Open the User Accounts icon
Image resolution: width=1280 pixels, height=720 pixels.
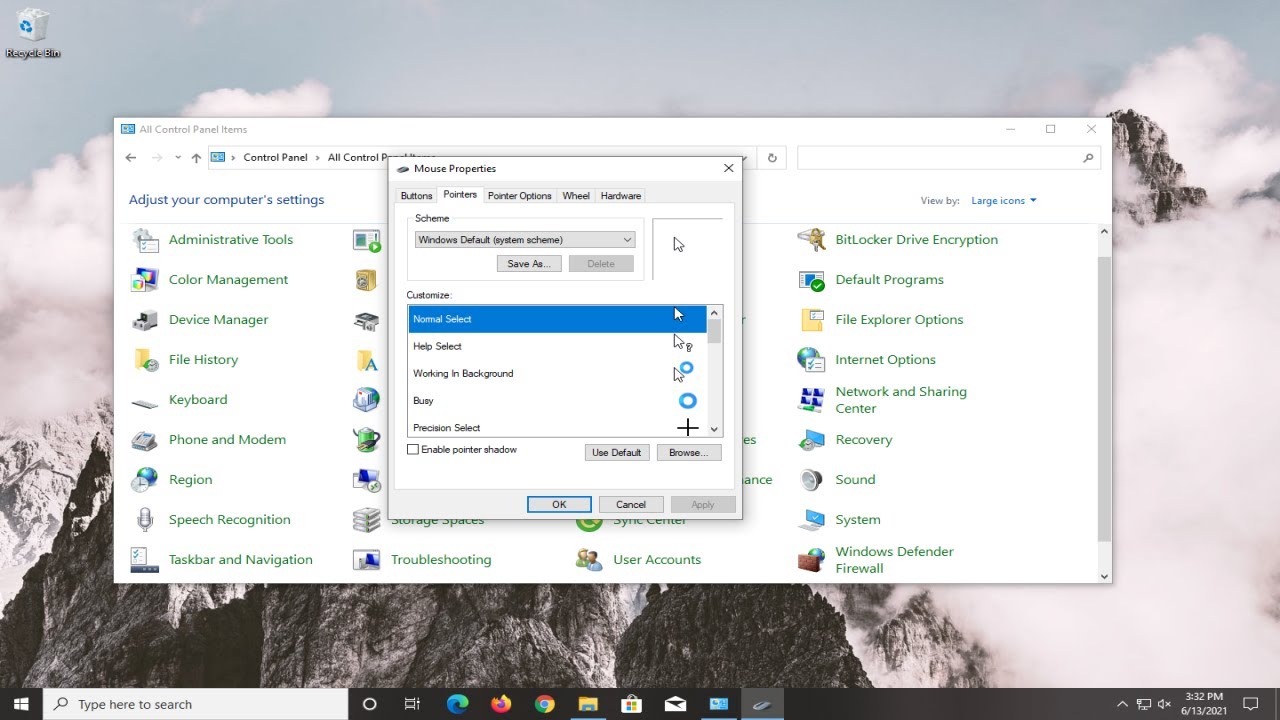(x=589, y=560)
